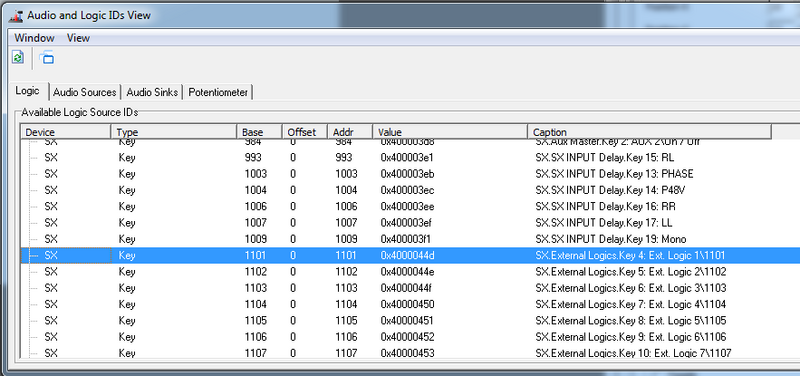Image resolution: width=800 pixels, height=376 pixels.
Task: Click value cell 0x4000044f
Action: pyautogui.click(x=407, y=288)
